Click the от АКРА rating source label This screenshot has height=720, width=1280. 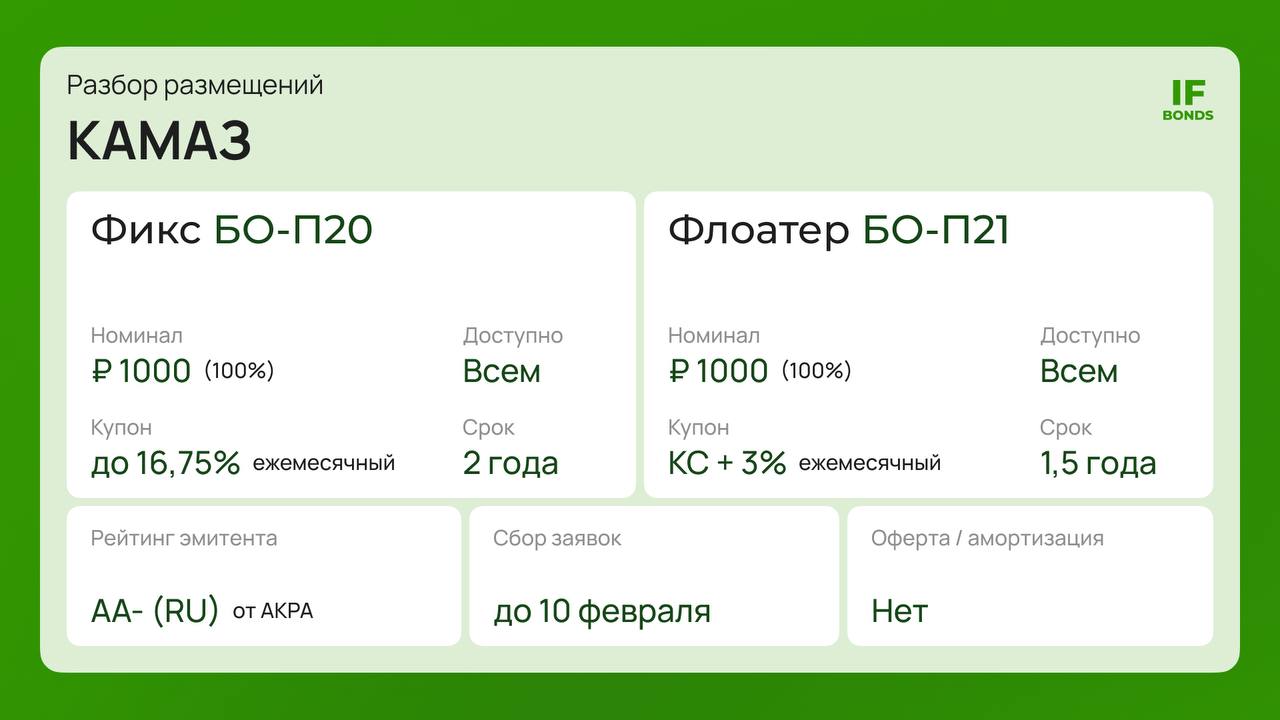tap(273, 610)
